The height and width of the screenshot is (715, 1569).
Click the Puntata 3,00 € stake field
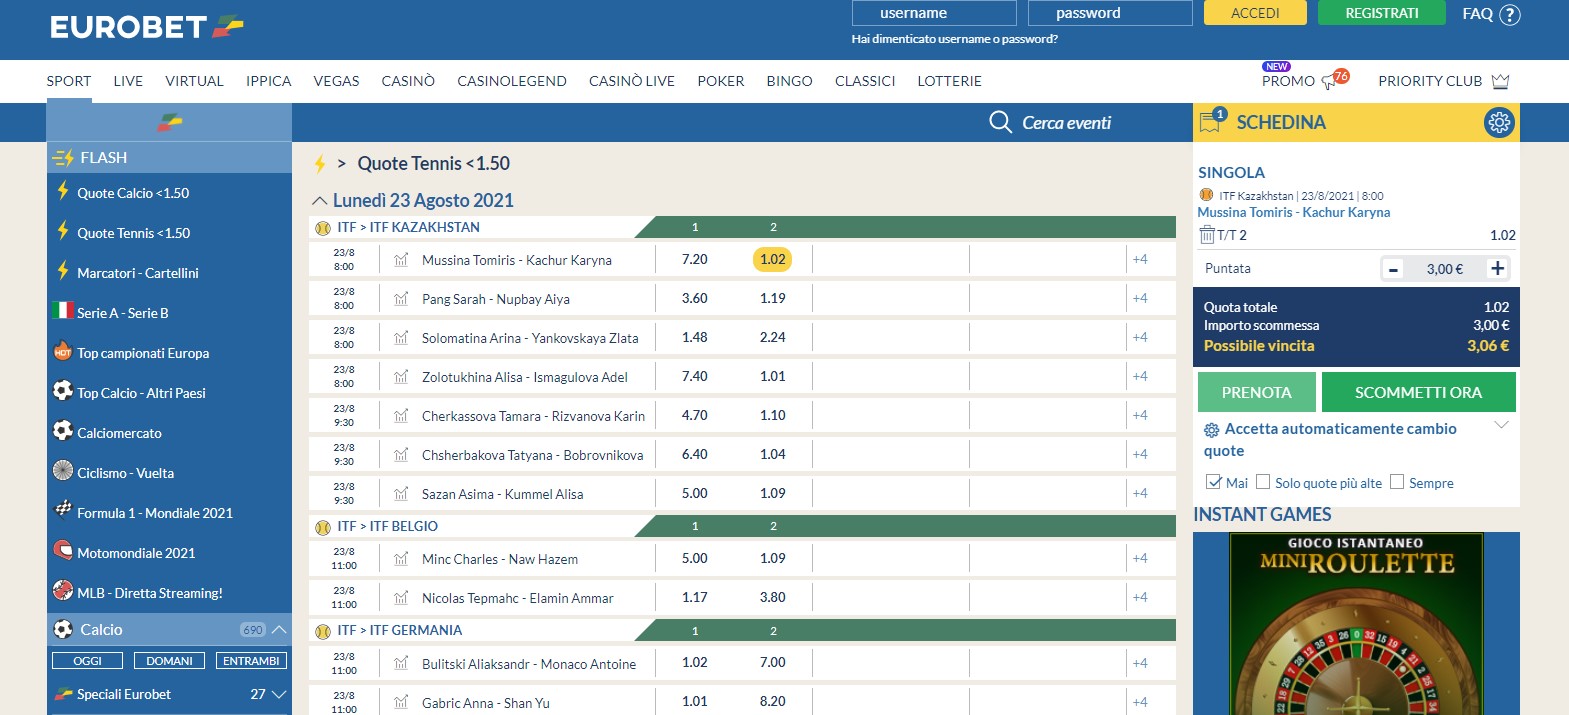coord(1444,269)
